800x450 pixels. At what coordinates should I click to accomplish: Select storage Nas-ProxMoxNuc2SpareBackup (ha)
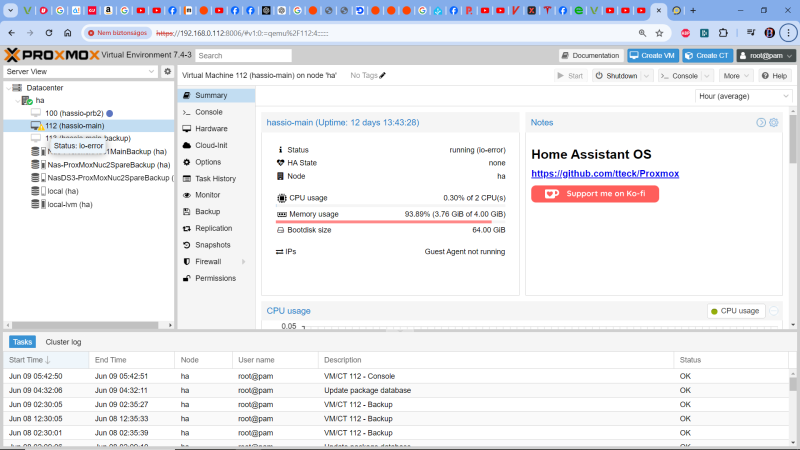(x=109, y=165)
